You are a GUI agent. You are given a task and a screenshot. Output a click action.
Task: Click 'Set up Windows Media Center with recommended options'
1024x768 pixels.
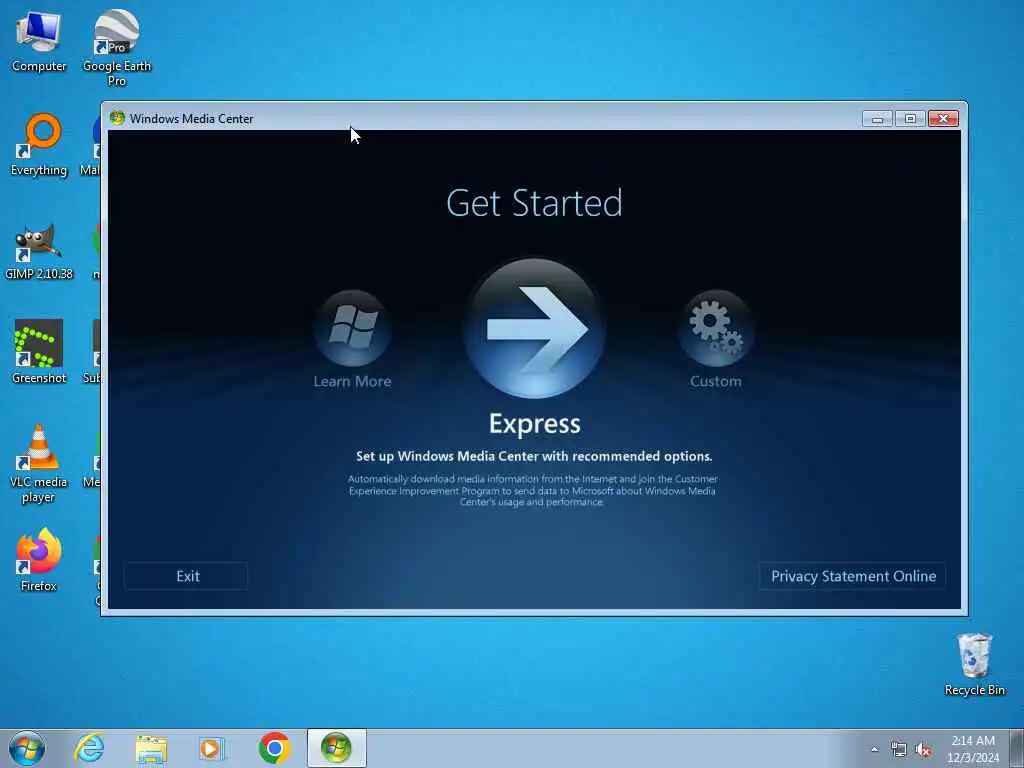pos(534,456)
